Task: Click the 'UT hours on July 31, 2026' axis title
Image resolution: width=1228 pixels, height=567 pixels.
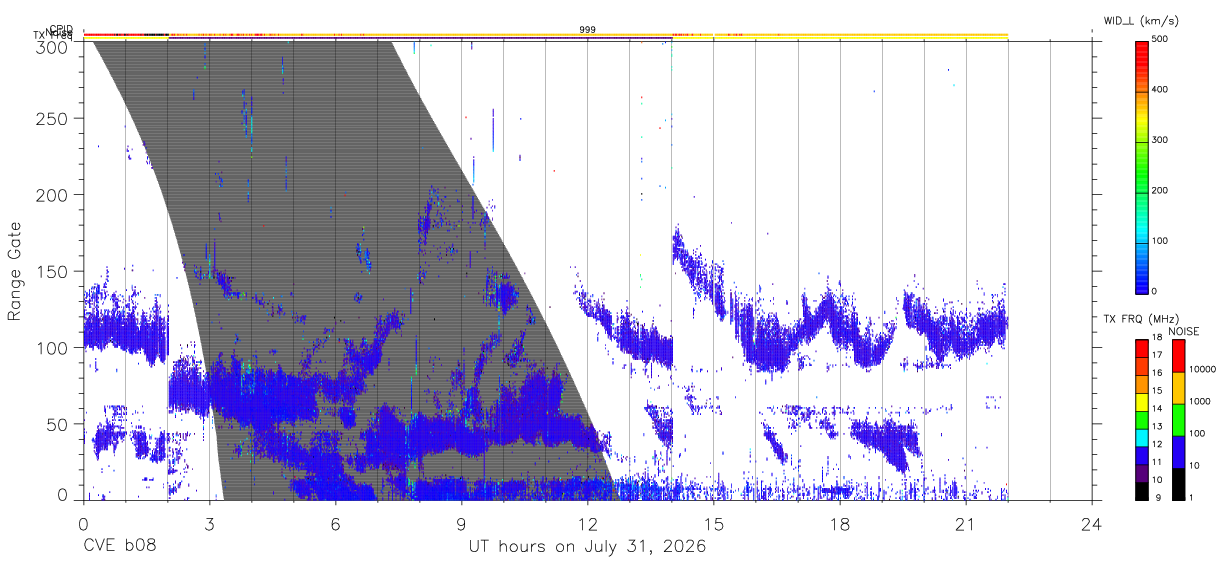Action: (587, 547)
